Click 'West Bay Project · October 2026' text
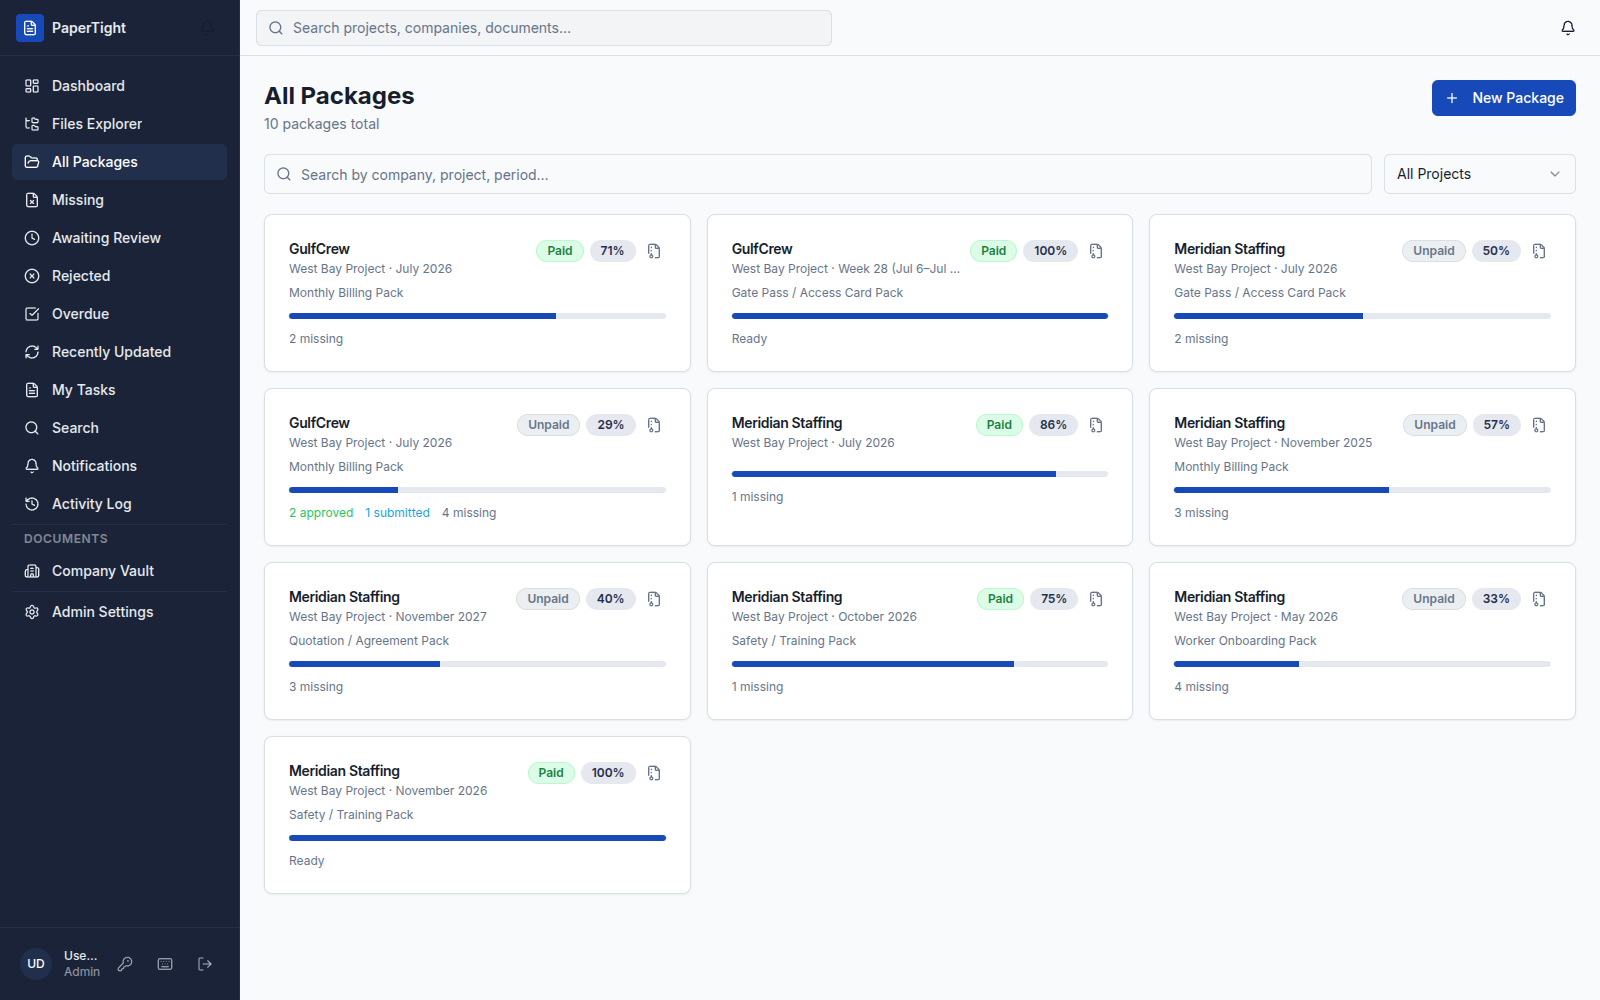 (824, 617)
